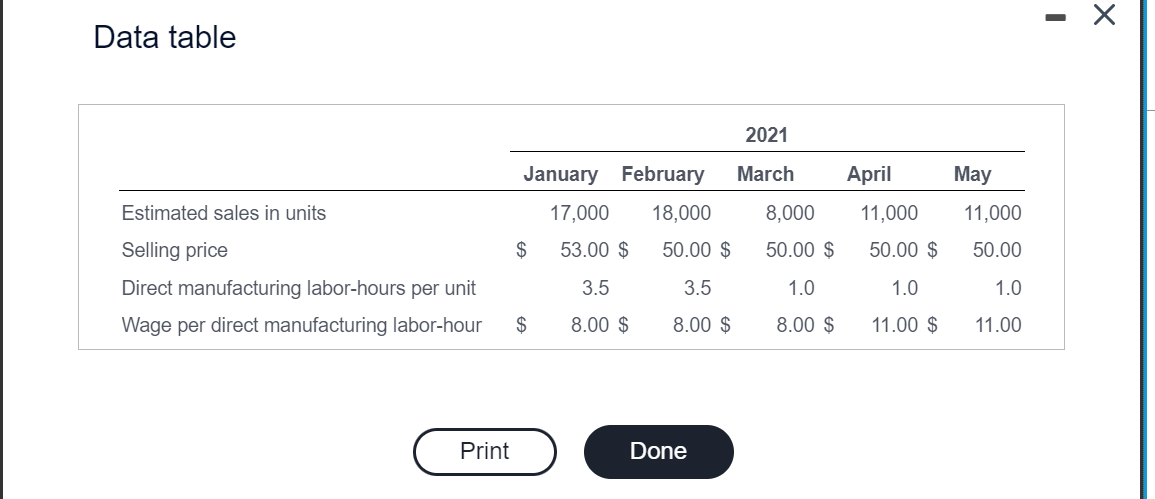Click Wage per direct manufacturing labor-hour label
The image size is (1155, 499).
coord(302,324)
